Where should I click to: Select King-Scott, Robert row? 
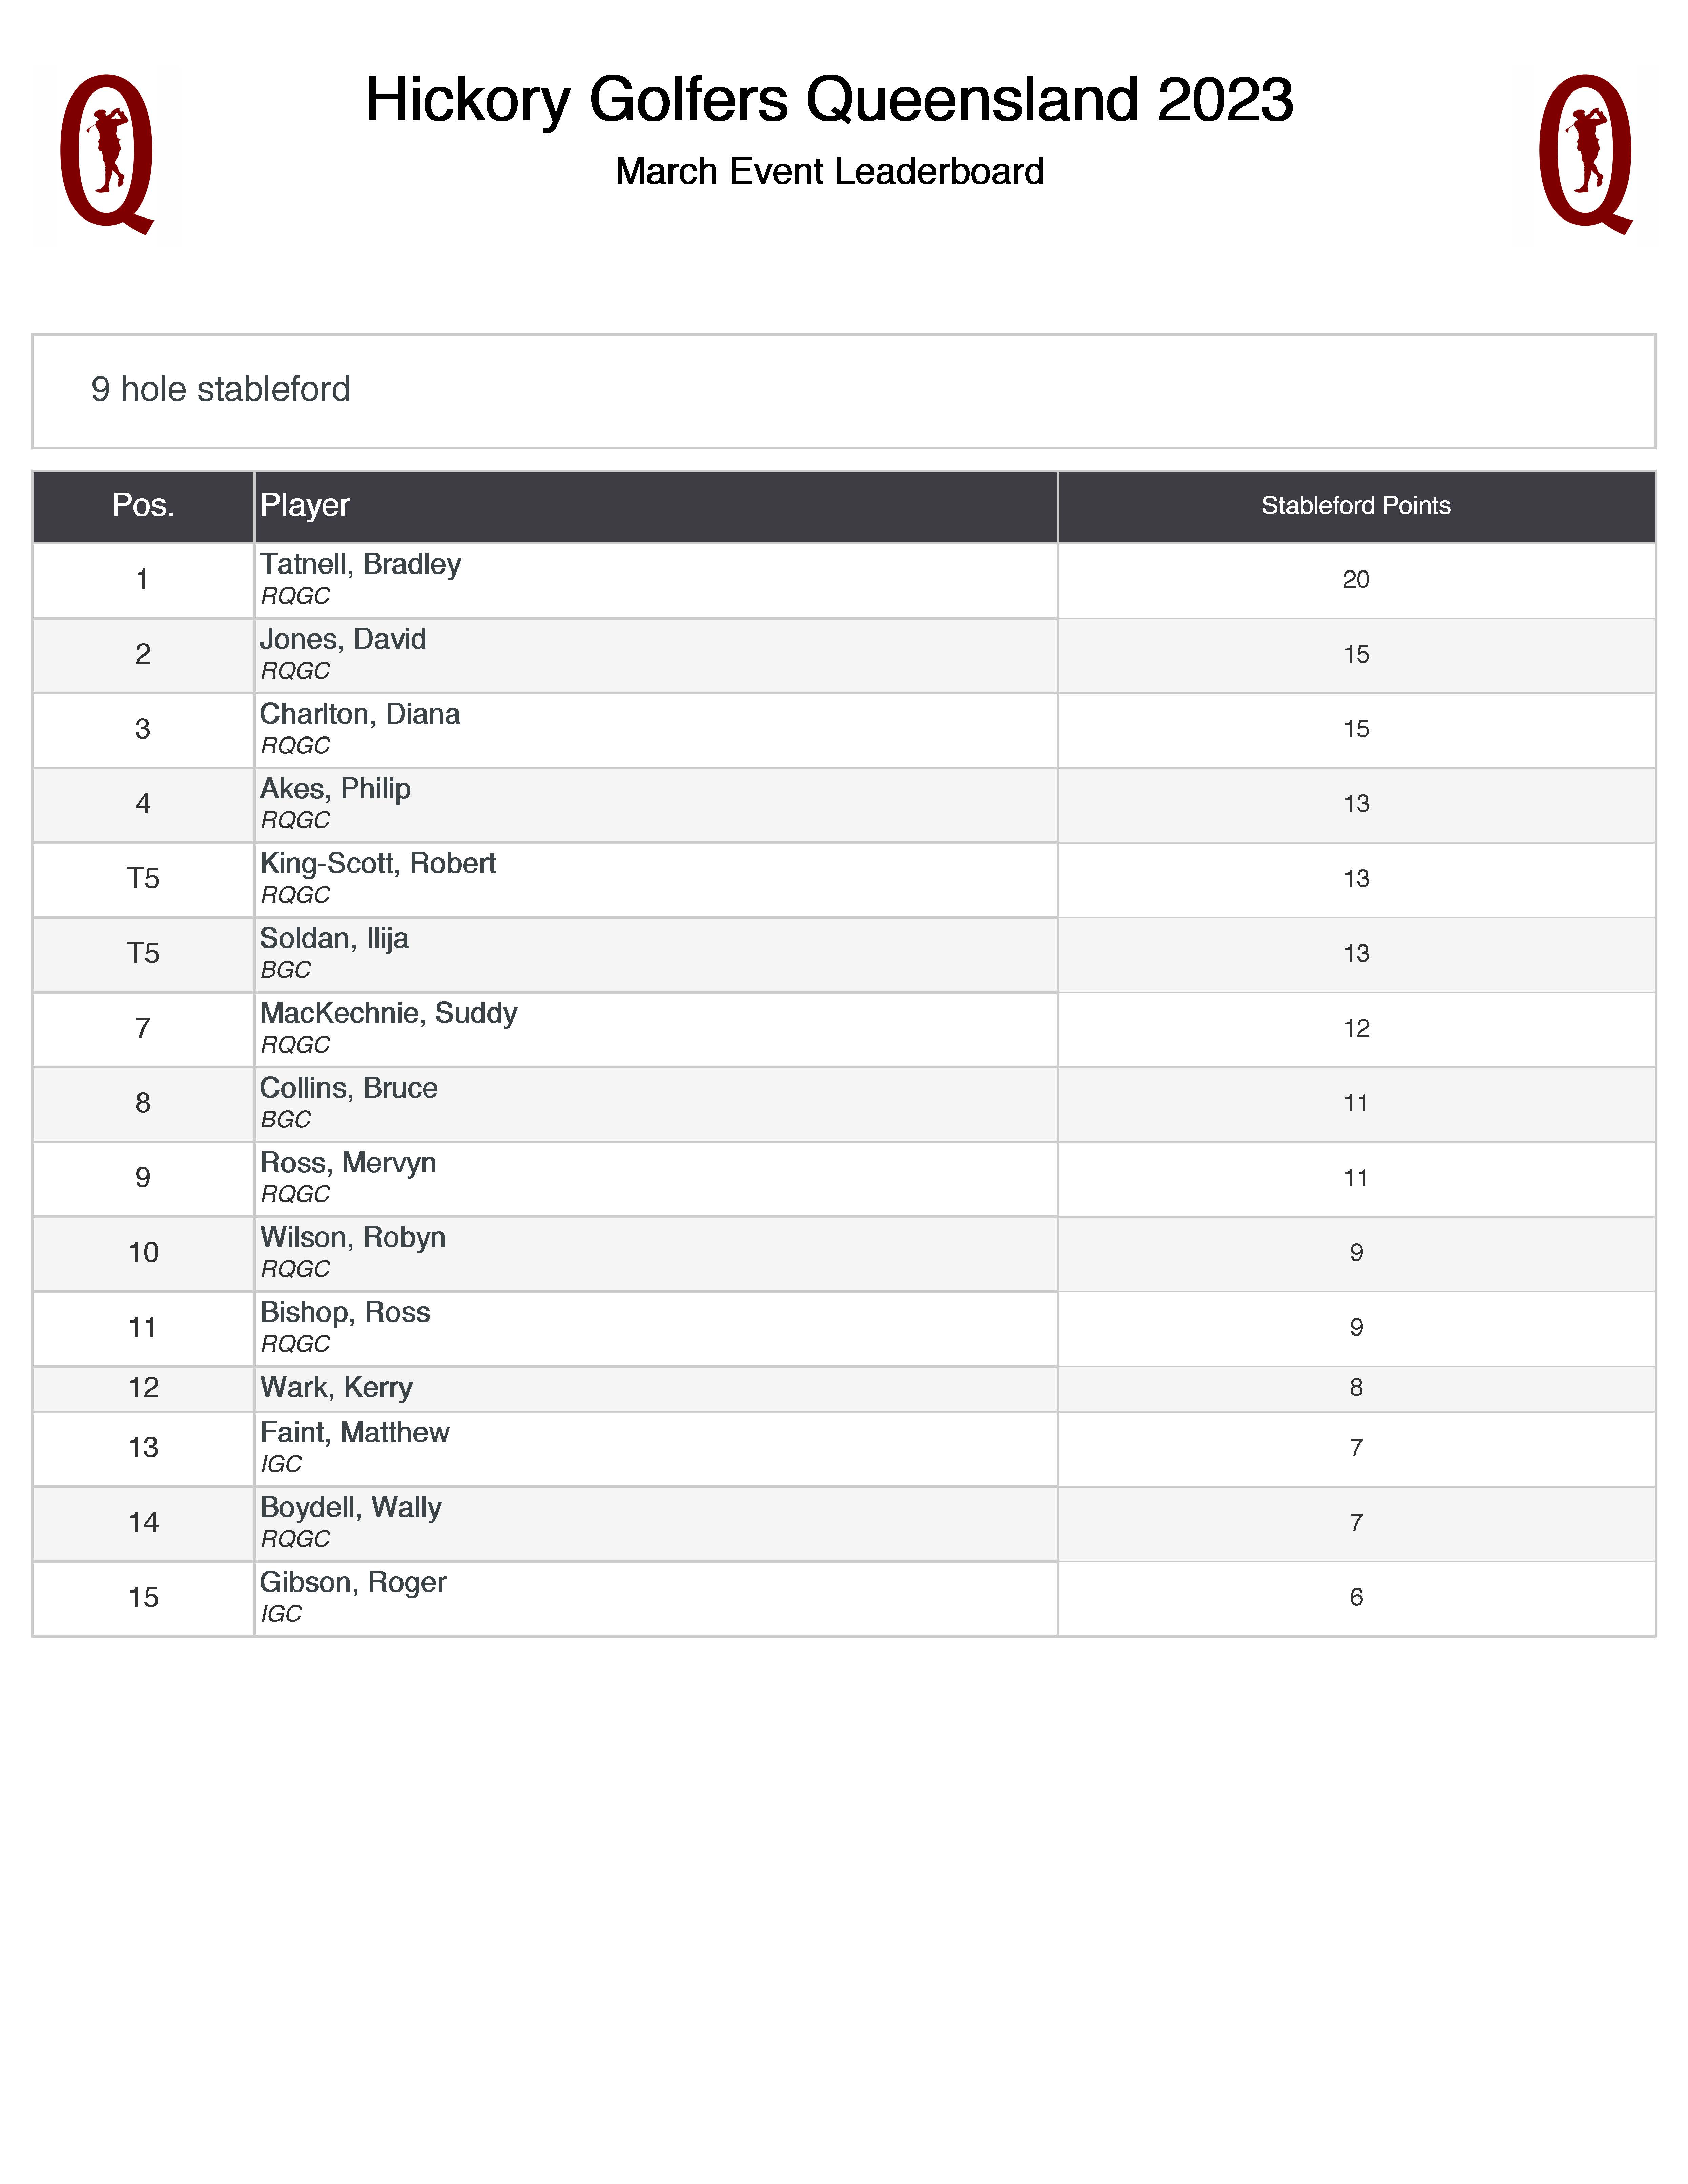(x=378, y=864)
